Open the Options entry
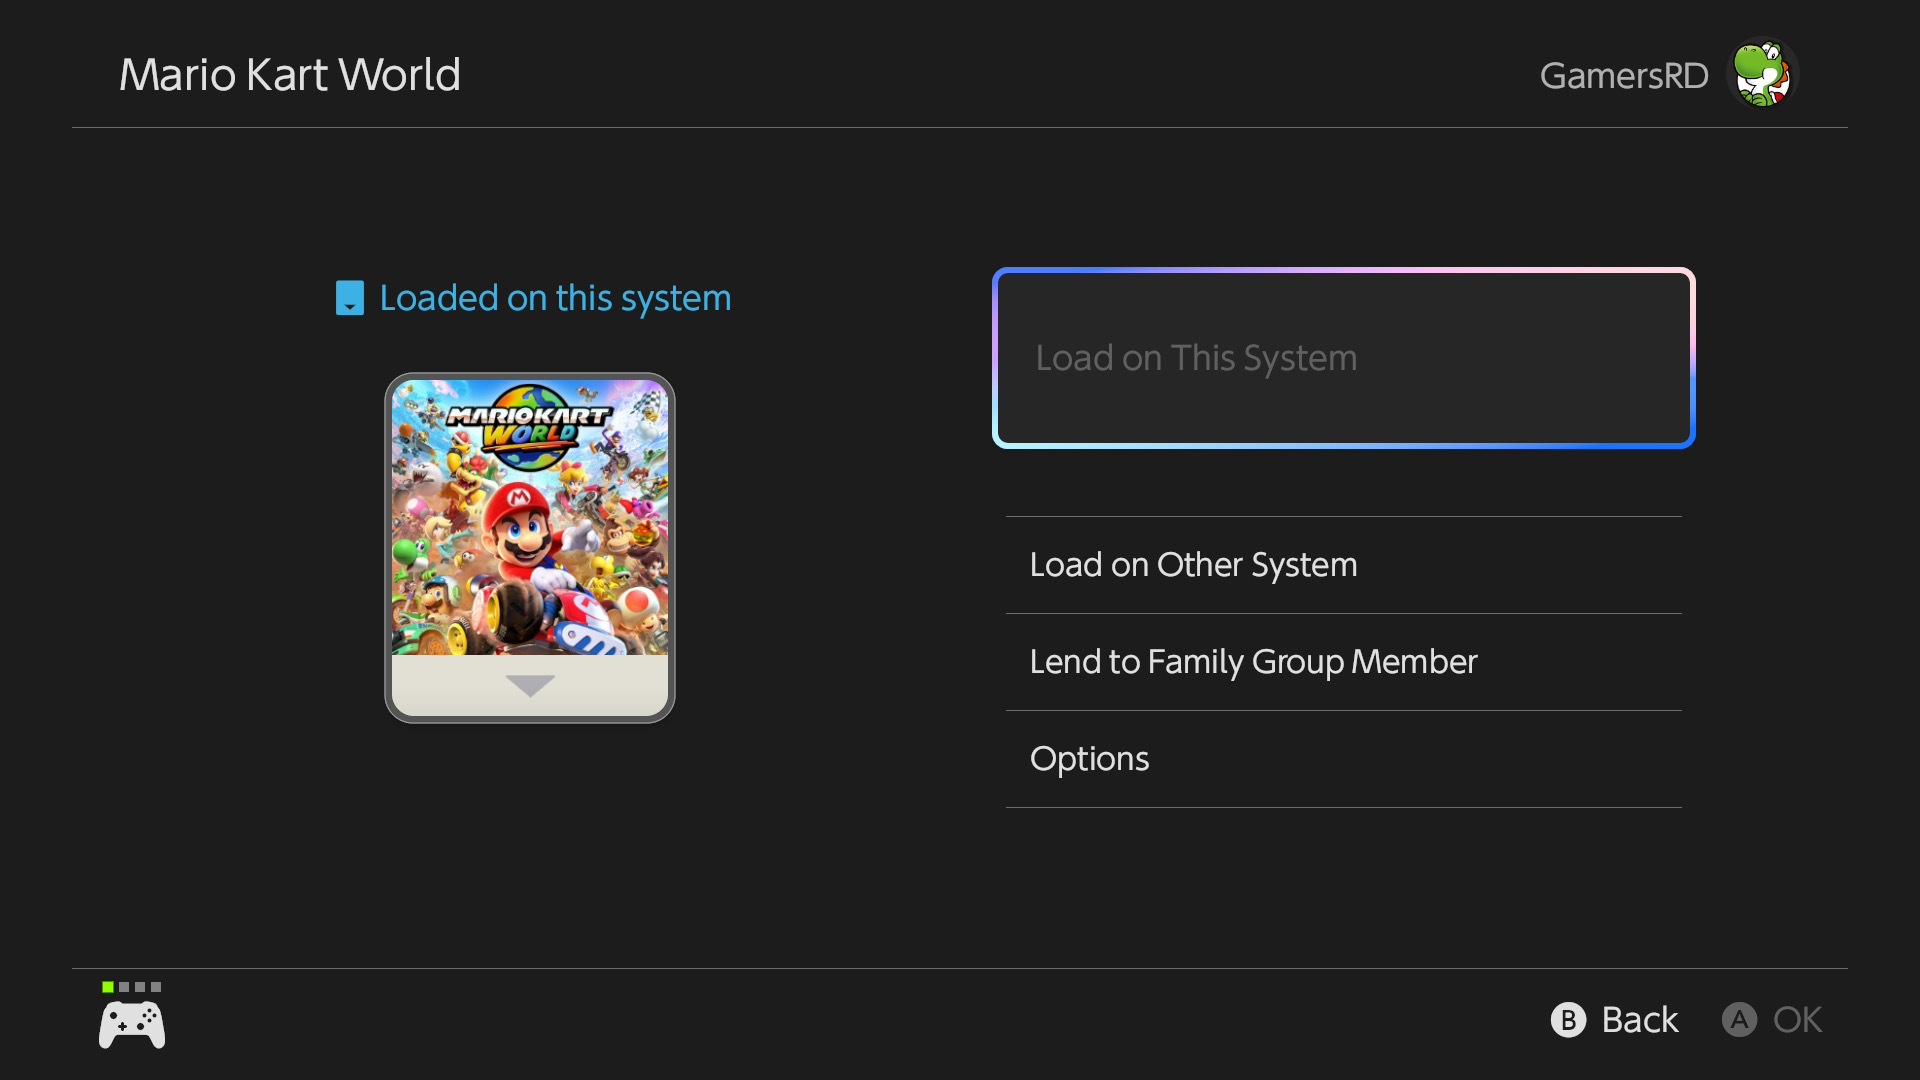Image resolution: width=1920 pixels, height=1080 pixels. 1343,759
